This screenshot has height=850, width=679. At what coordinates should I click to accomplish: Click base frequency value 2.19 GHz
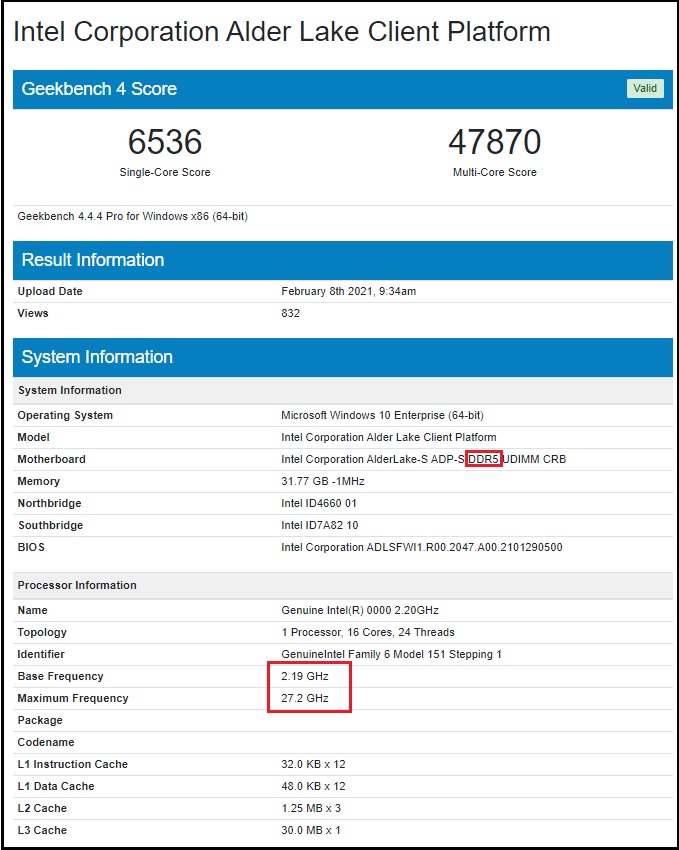pos(305,676)
